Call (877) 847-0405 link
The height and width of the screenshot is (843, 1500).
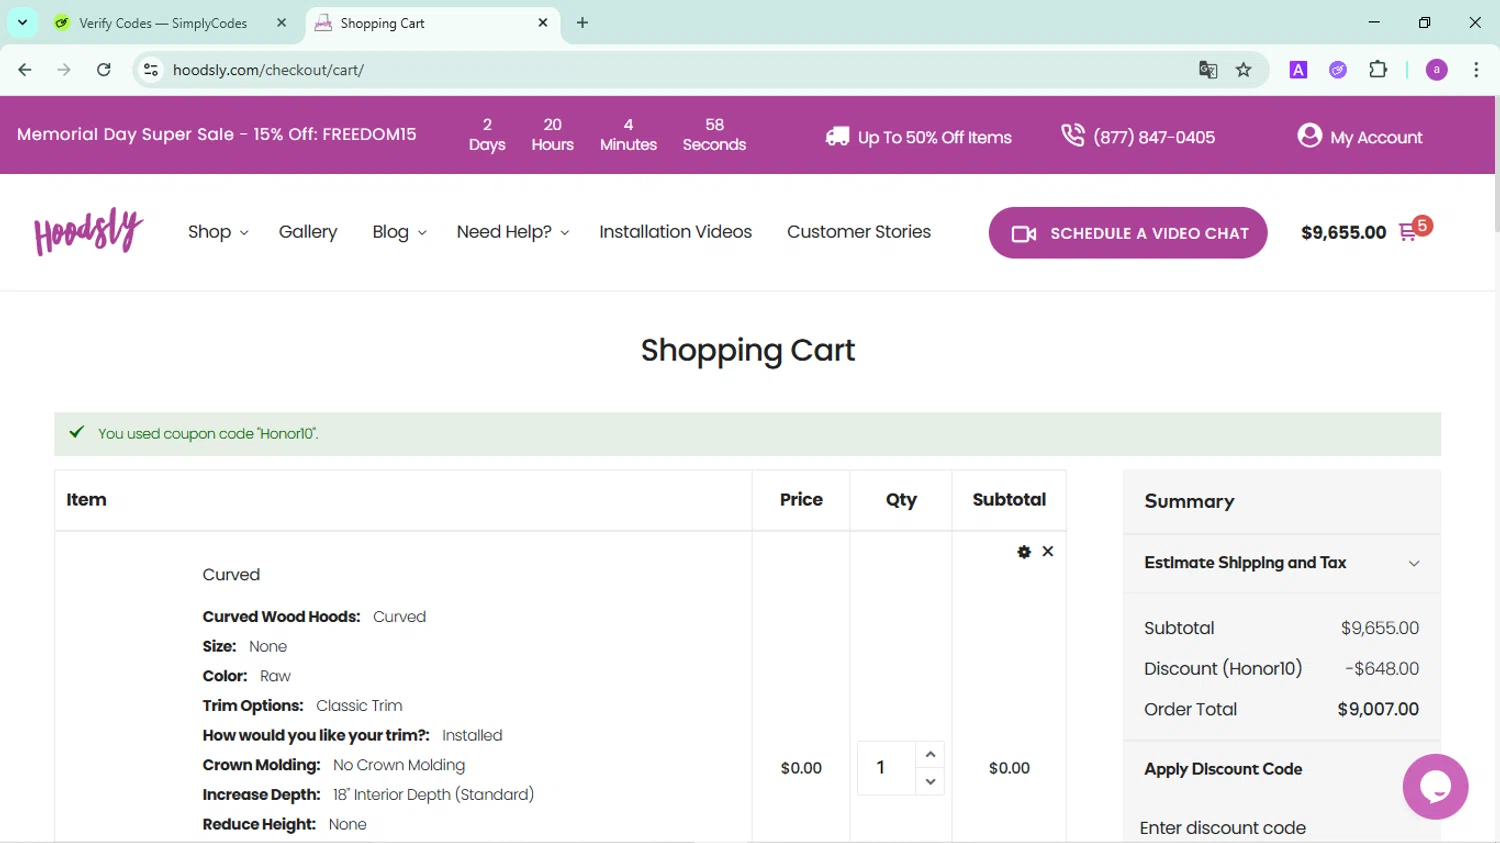click(x=1154, y=137)
